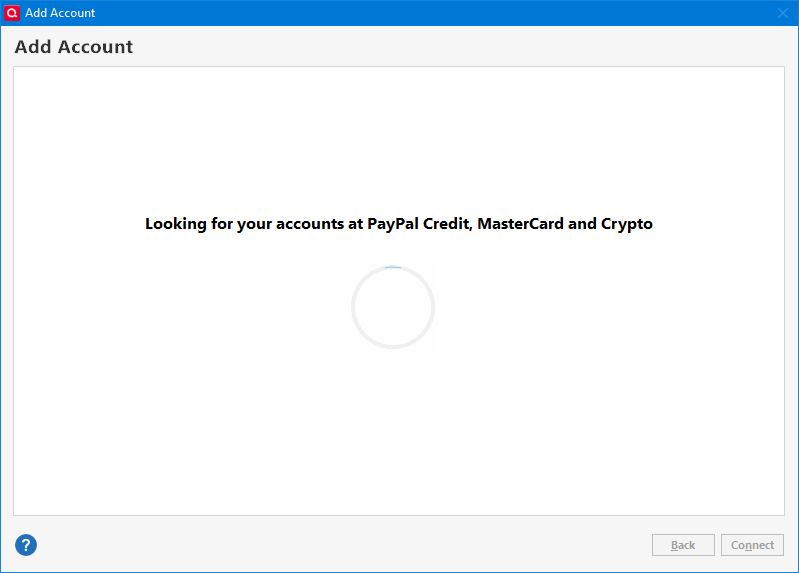
Task: Click the words PayPal Credit in the message
Action: pos(418,224)
